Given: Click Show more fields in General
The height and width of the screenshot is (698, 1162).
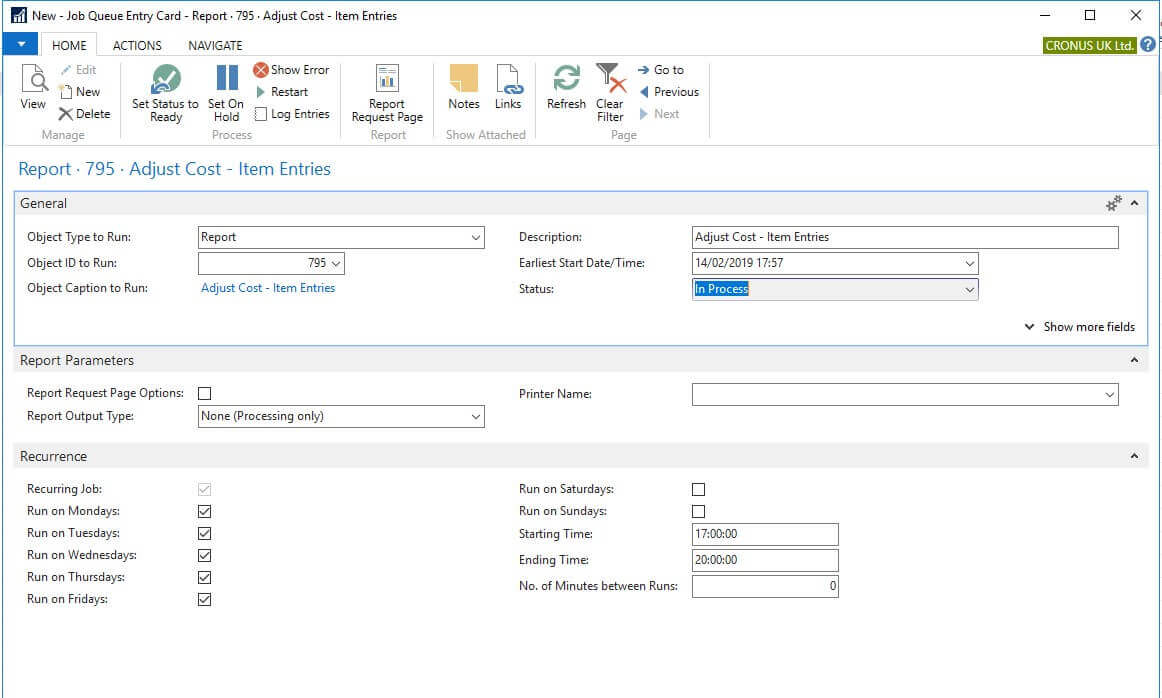Looking at the screenshot, I should [x=1080, y=327].
